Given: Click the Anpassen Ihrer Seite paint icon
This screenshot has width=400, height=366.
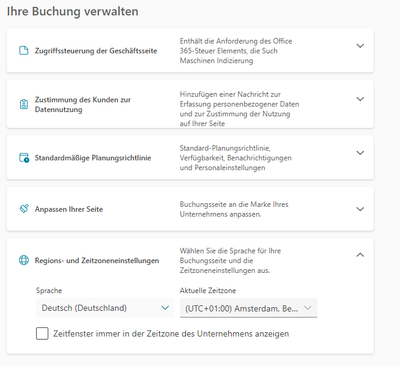Looking at the screenshot, I should point(24,209).
